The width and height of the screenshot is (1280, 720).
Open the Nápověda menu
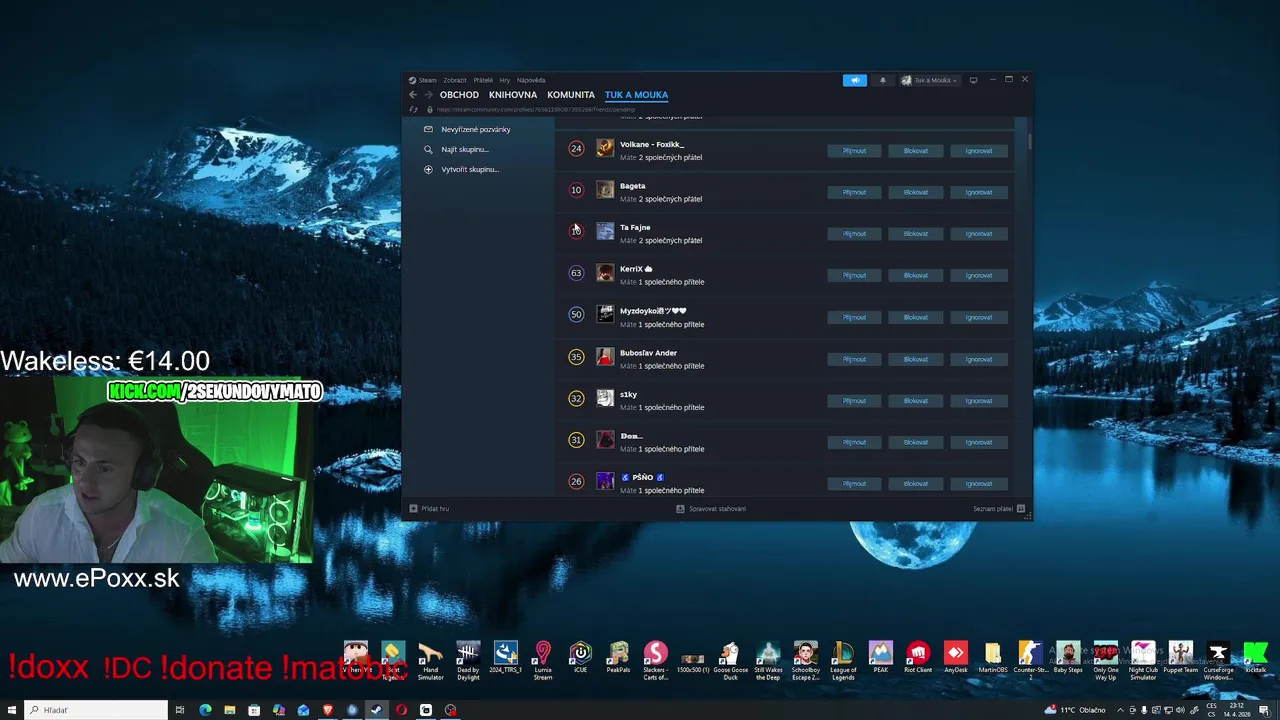point(531,80)
